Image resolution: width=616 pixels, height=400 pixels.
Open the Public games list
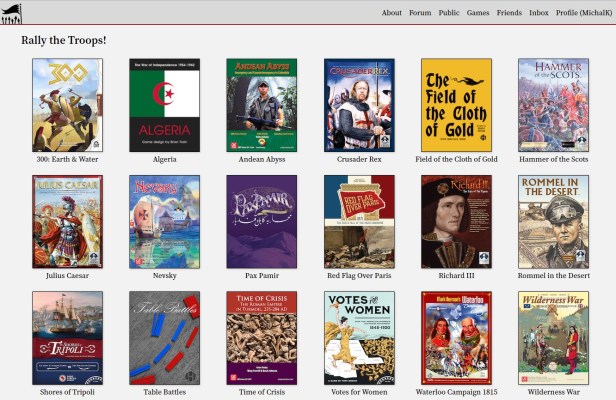pyautogui.click(x=449, y=13)
